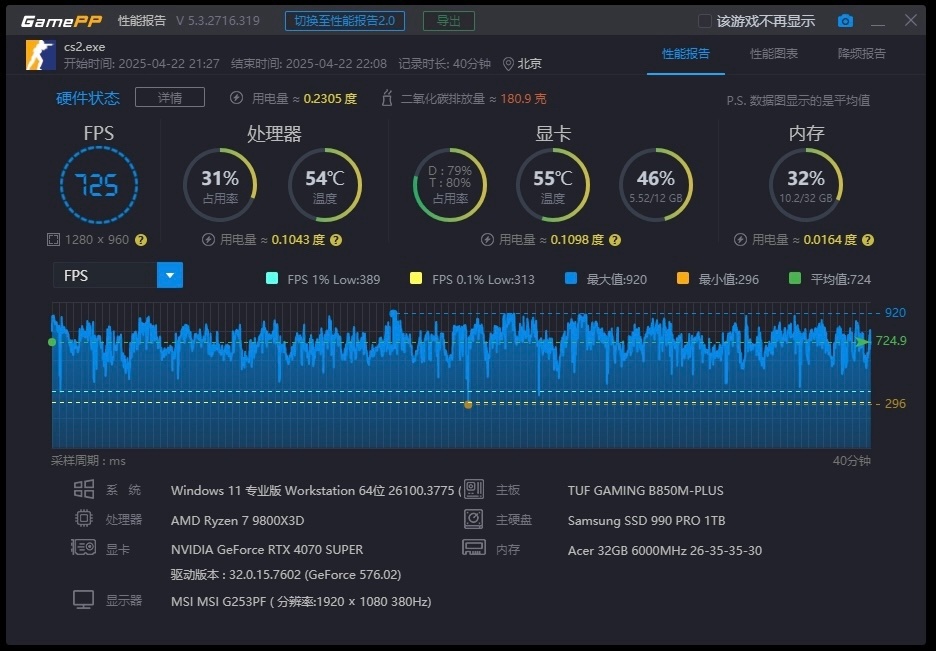Click the help icon next to 1280 x 960
This screenshot has height=651, width=936.
tap(141, 240)
